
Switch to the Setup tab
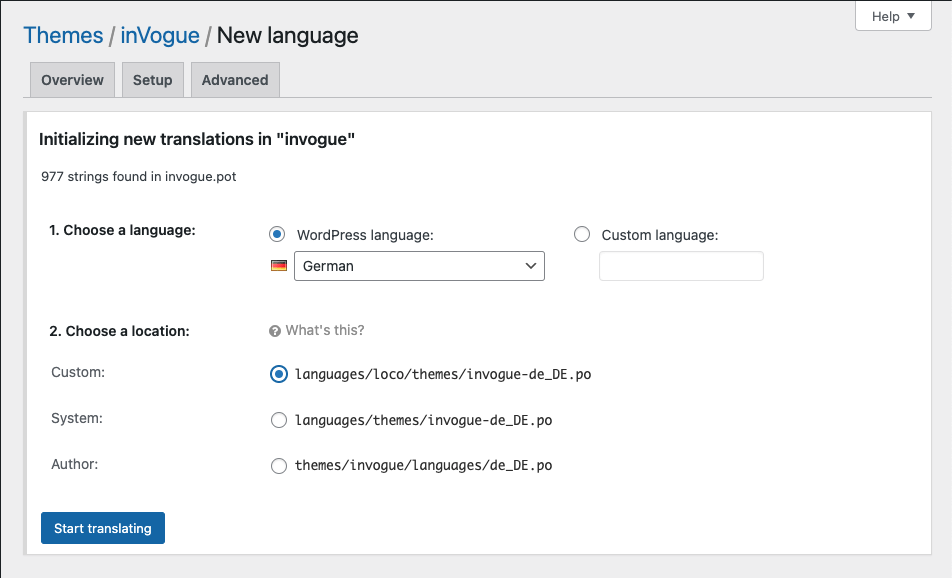click(153, 80)
